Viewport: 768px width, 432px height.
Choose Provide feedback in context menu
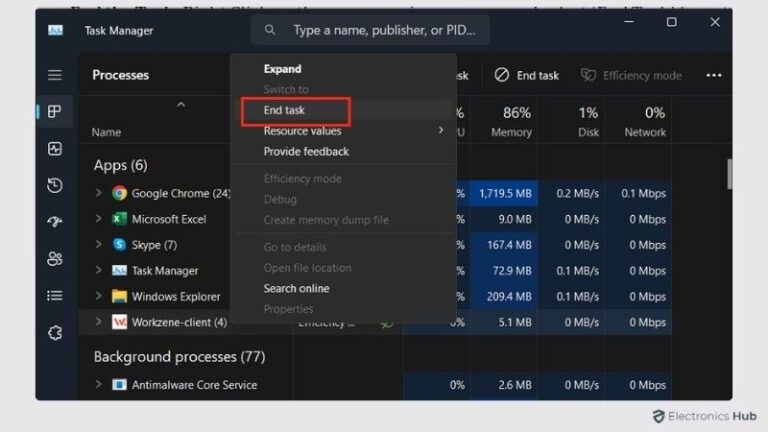tap(306, 151)
